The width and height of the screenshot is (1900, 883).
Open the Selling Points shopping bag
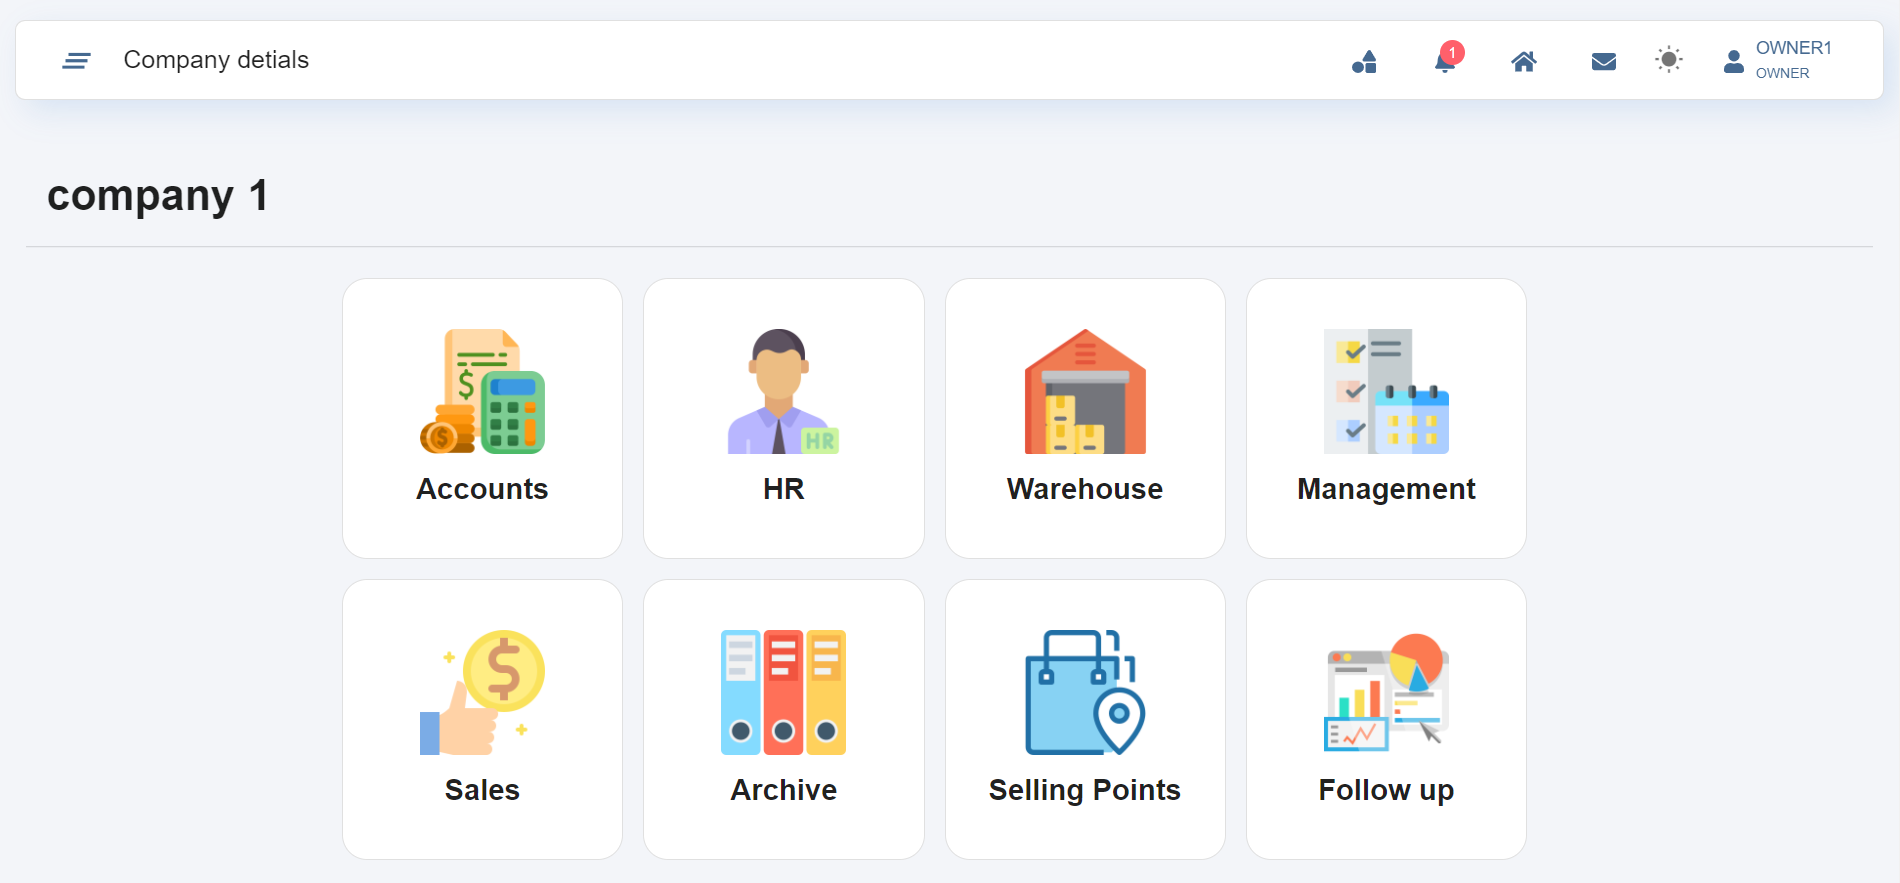pos(1085,692)
